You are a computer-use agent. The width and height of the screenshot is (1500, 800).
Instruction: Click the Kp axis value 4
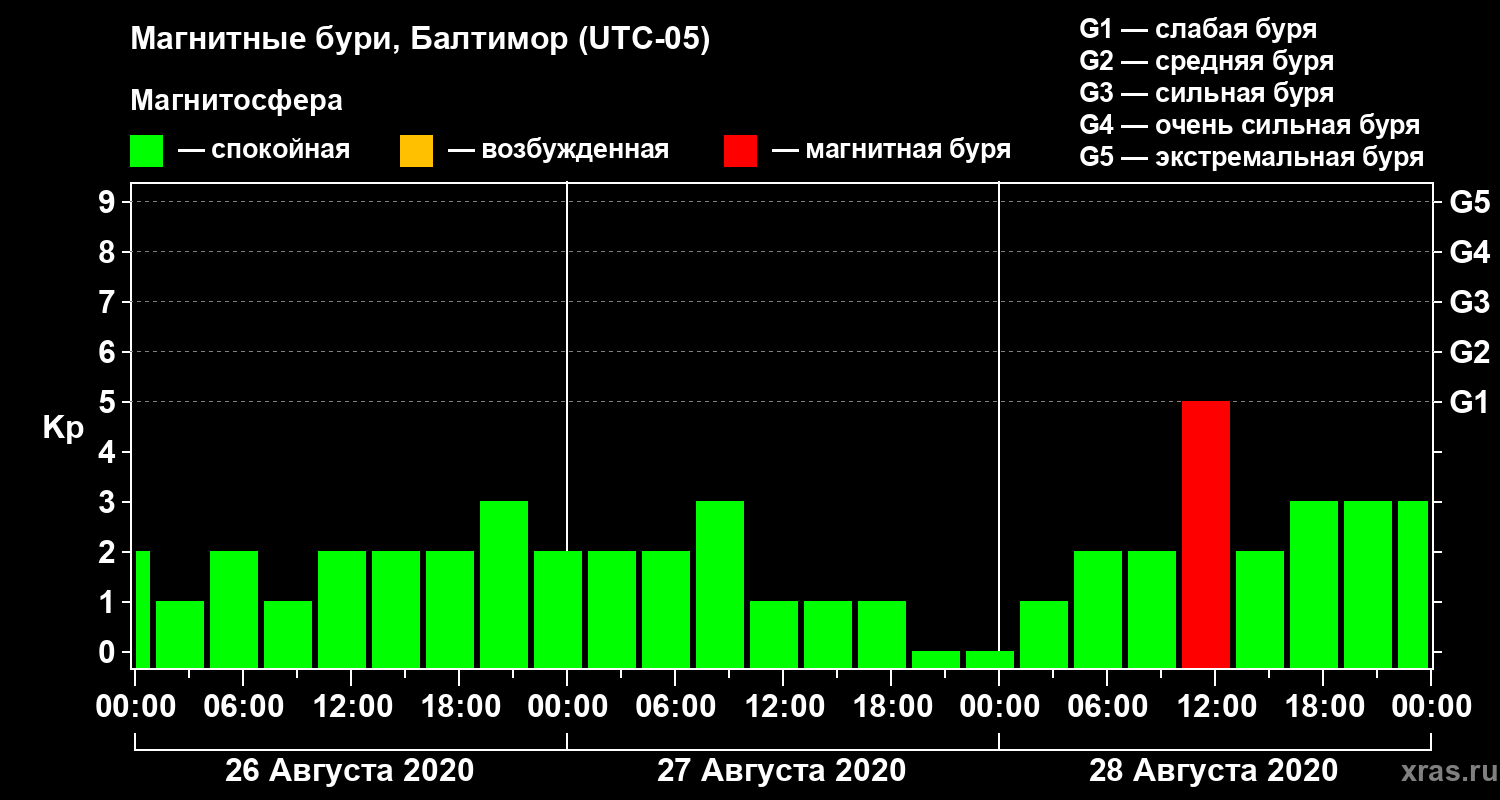[108, 452]
